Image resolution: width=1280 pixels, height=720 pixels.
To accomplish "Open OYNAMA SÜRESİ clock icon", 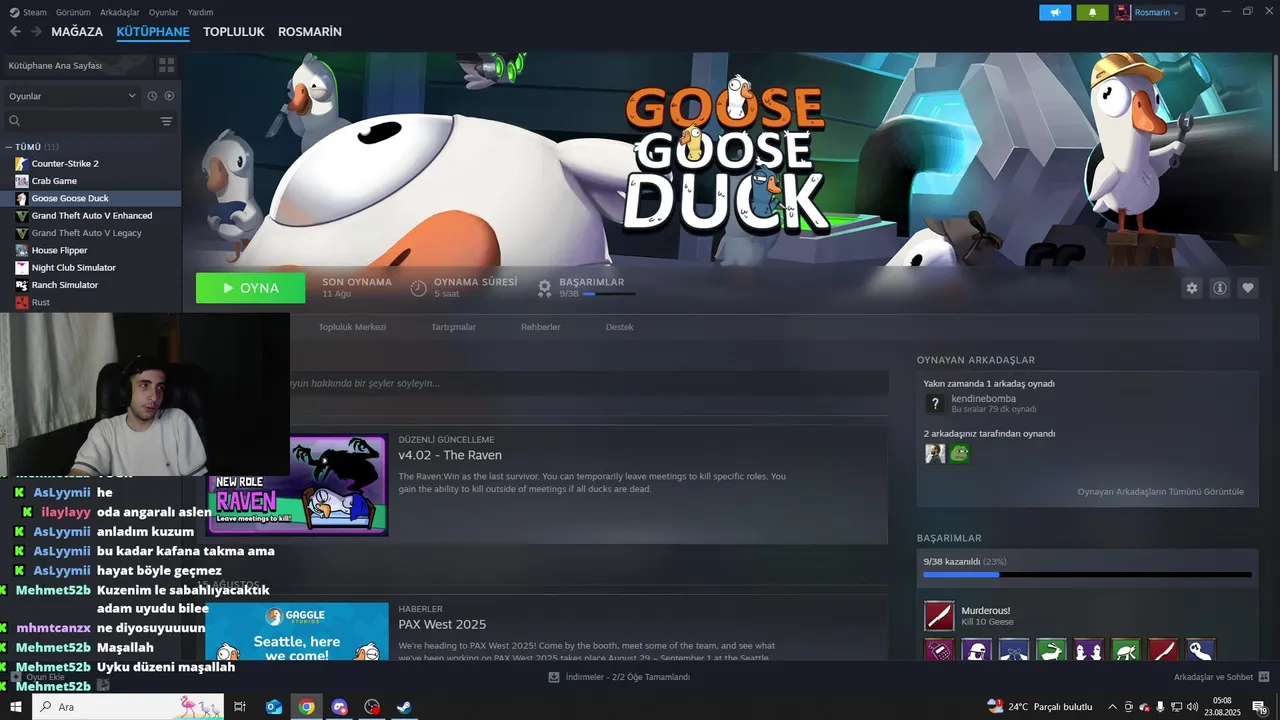I will point(418,288).
